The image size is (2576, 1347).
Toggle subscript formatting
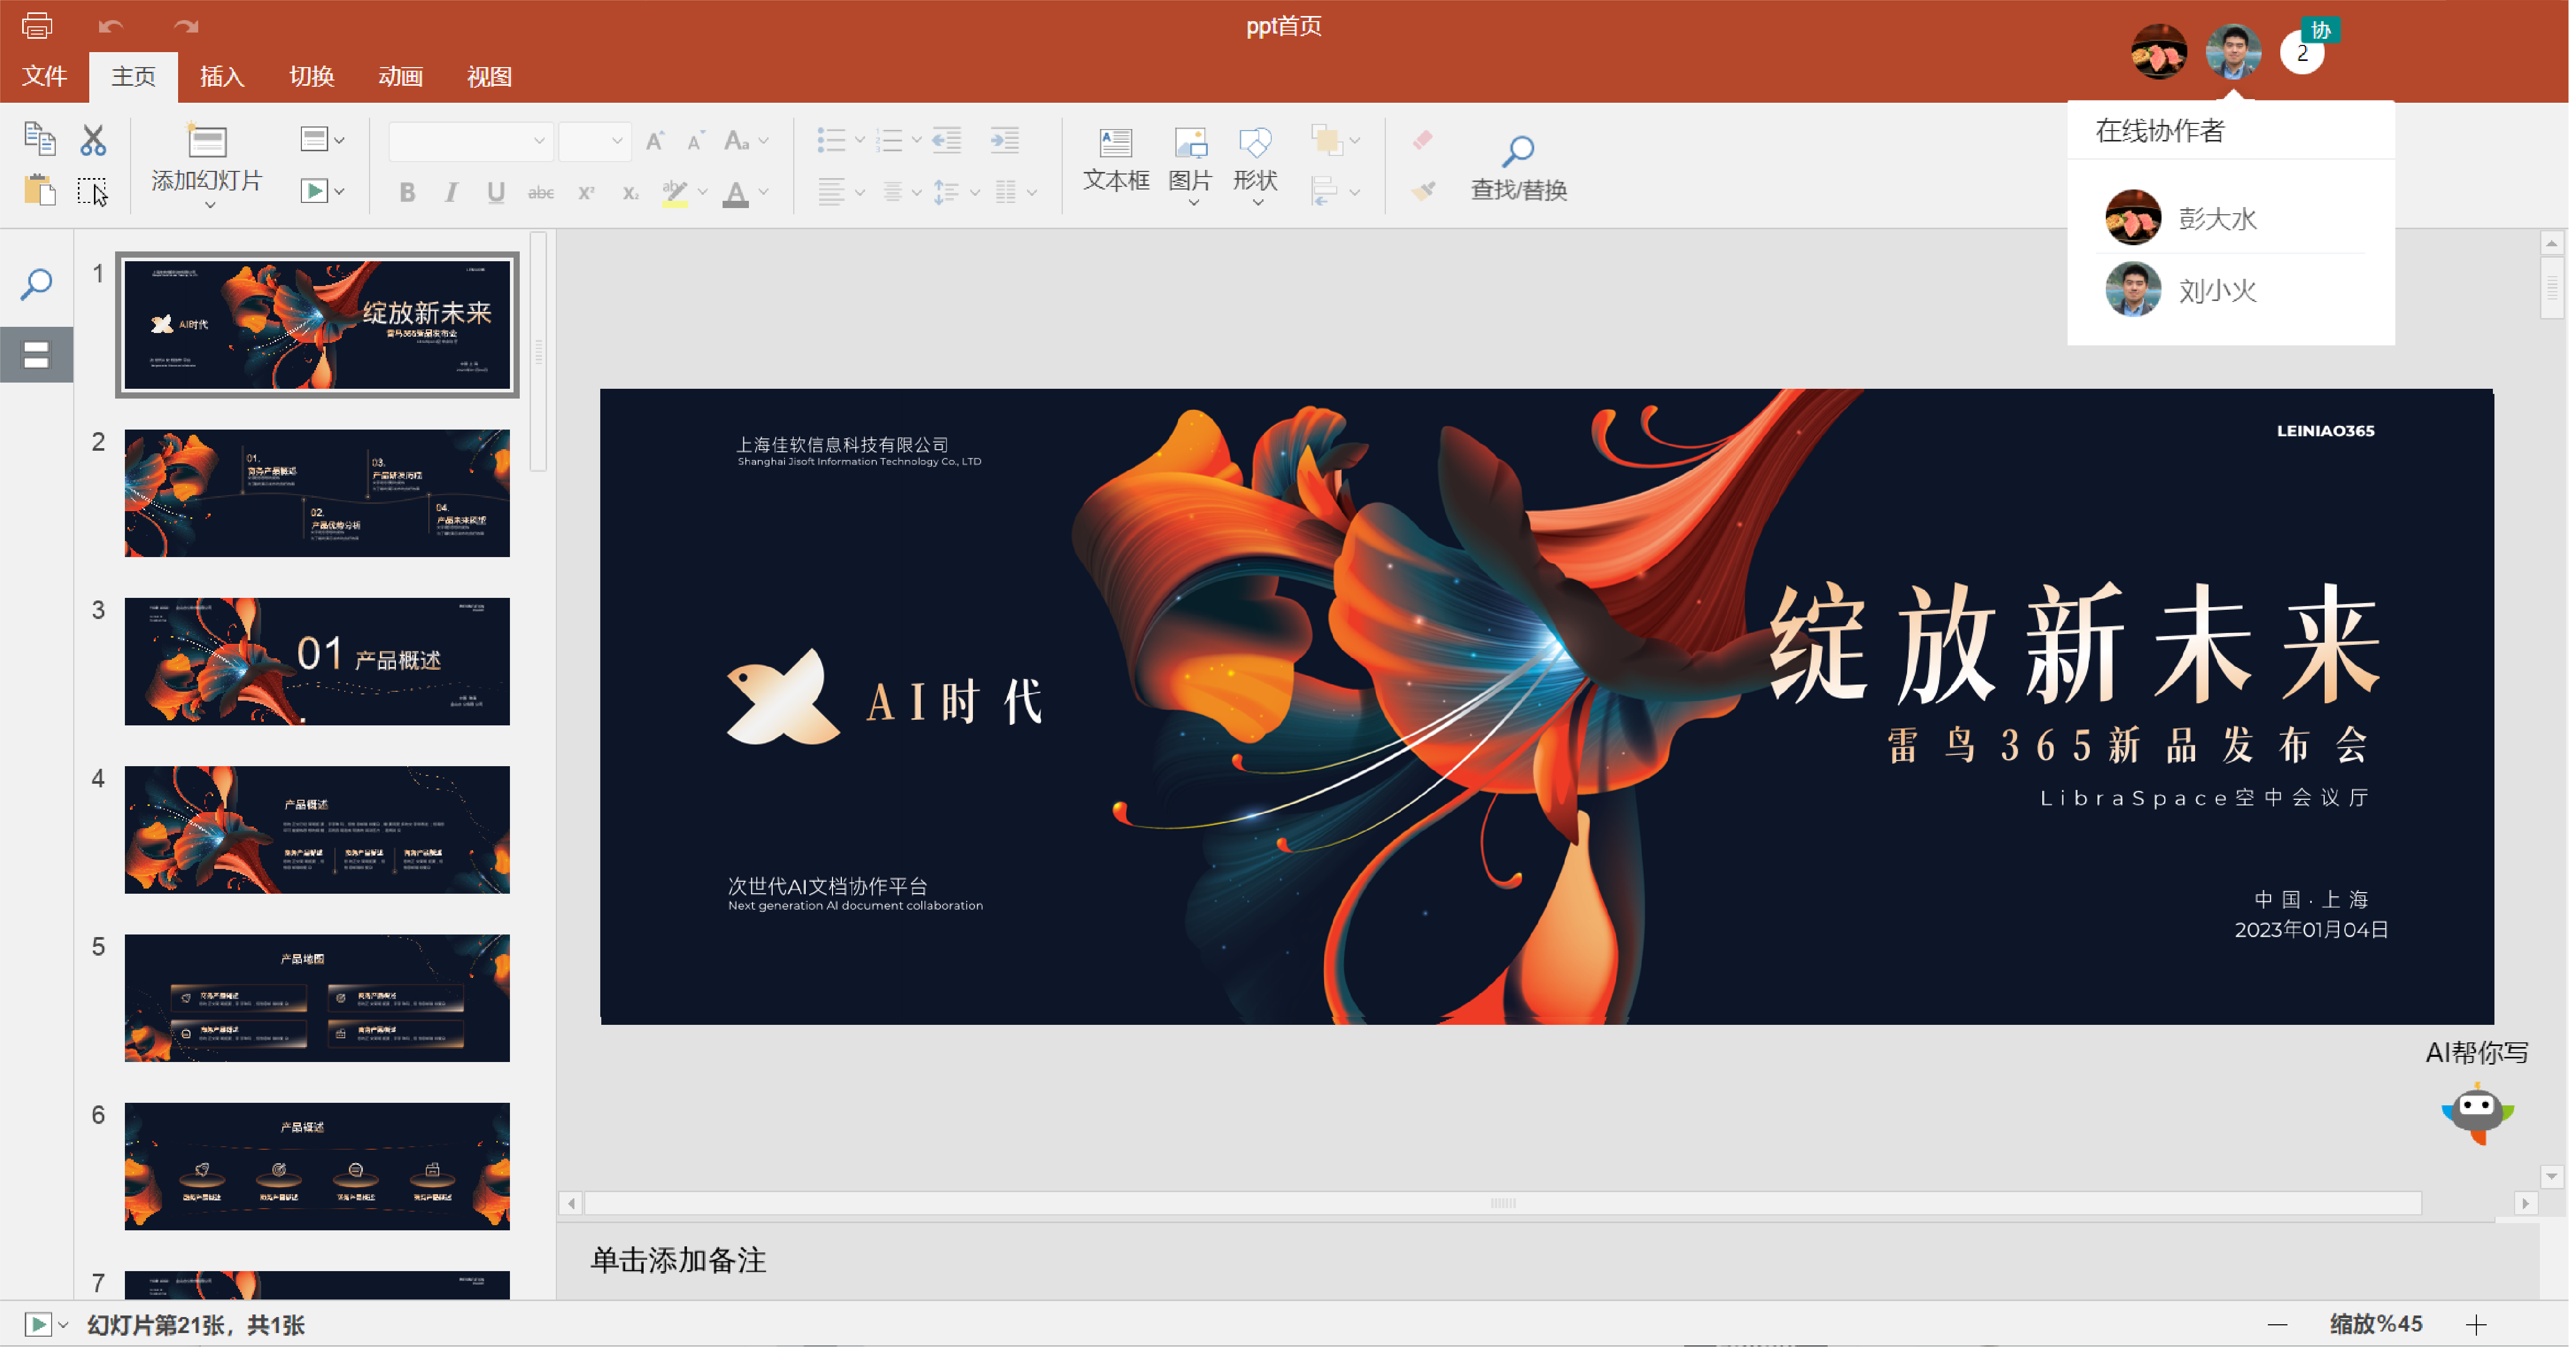coord(631,193)
